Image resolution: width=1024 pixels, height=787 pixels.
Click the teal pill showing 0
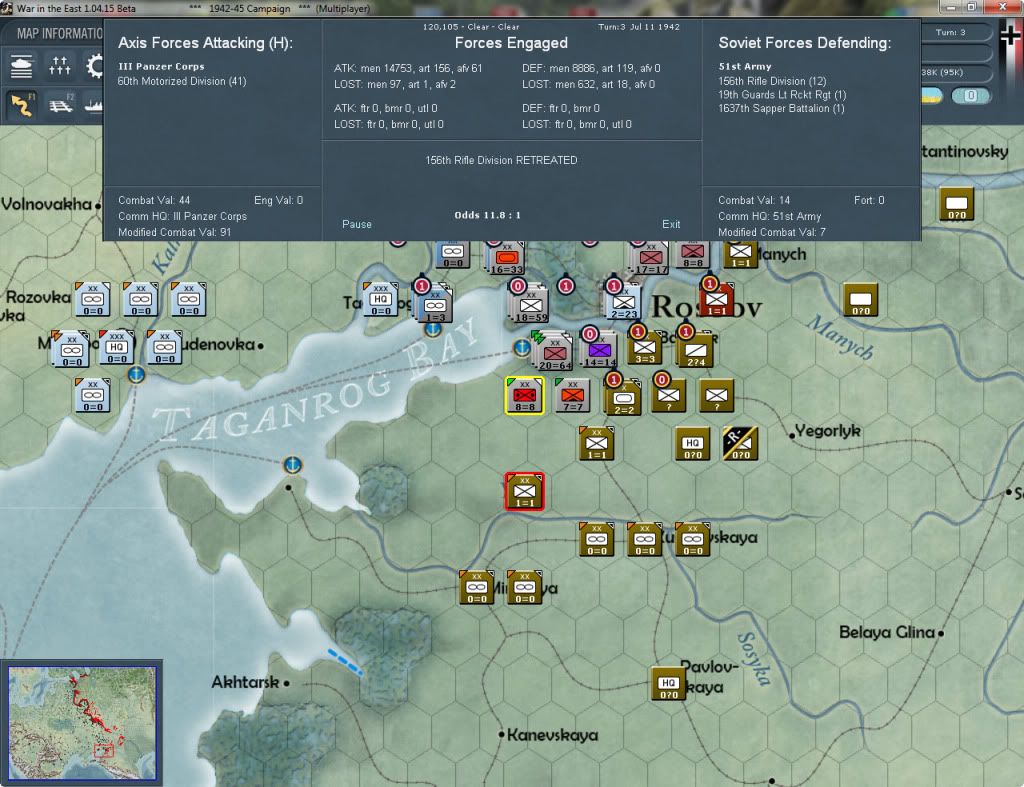970,96
